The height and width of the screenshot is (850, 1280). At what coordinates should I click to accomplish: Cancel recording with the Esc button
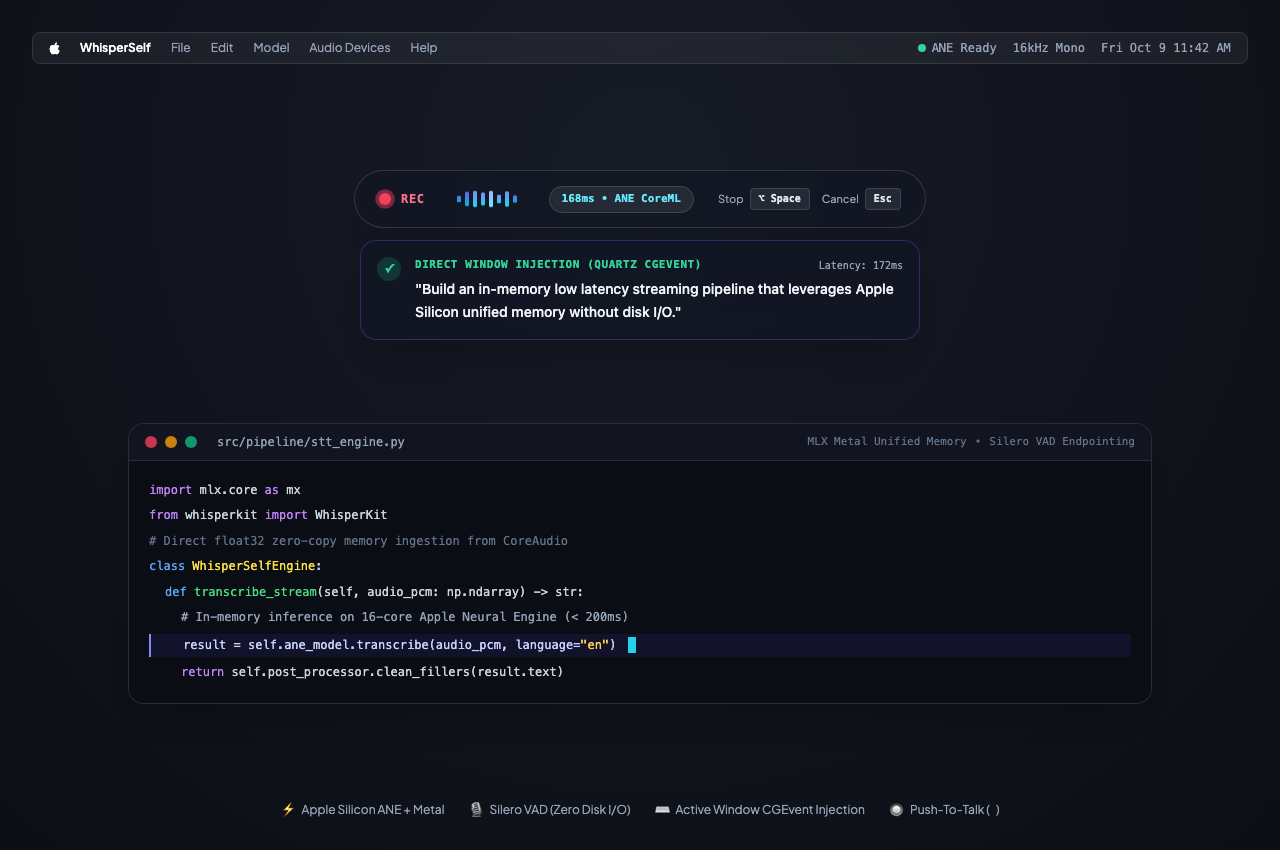pyautogui.click(x=883, y=199)
